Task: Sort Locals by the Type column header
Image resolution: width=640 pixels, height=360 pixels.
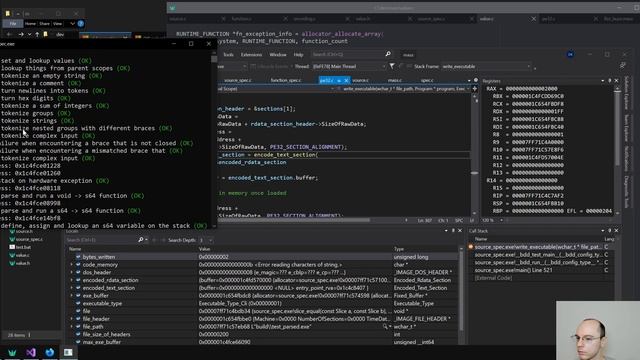Action: click(x=399, y=249)
